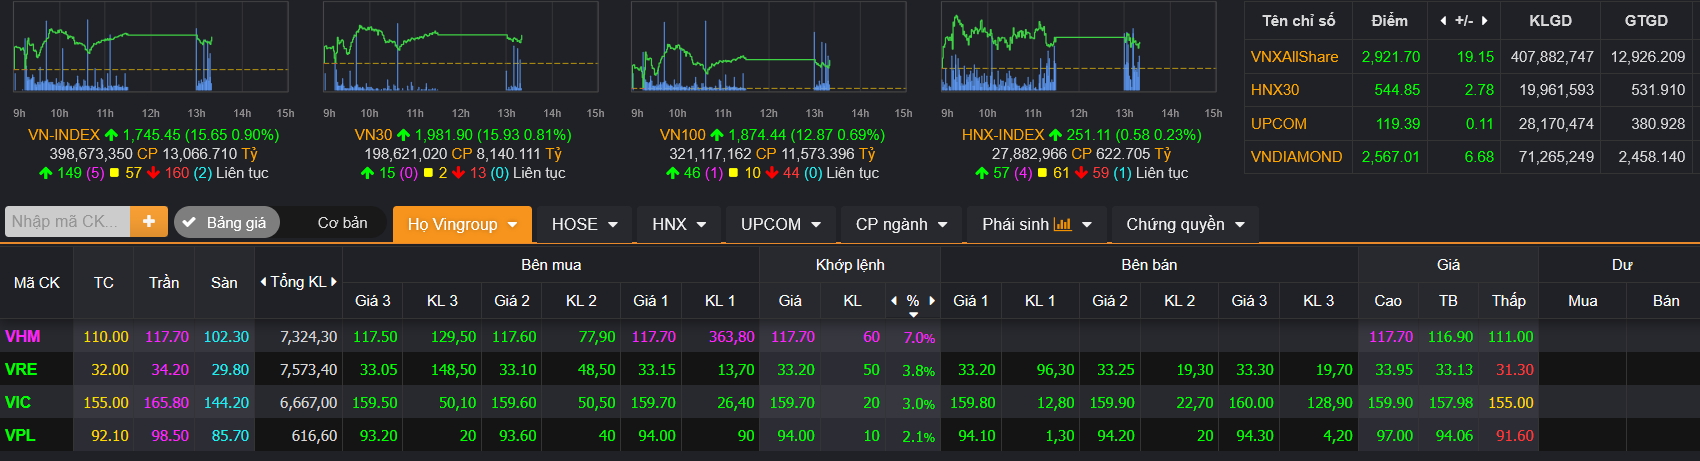Screen dimensions: 1700x461
Task: Click right arrow next to +/- index column
Action: (1485, 21)
